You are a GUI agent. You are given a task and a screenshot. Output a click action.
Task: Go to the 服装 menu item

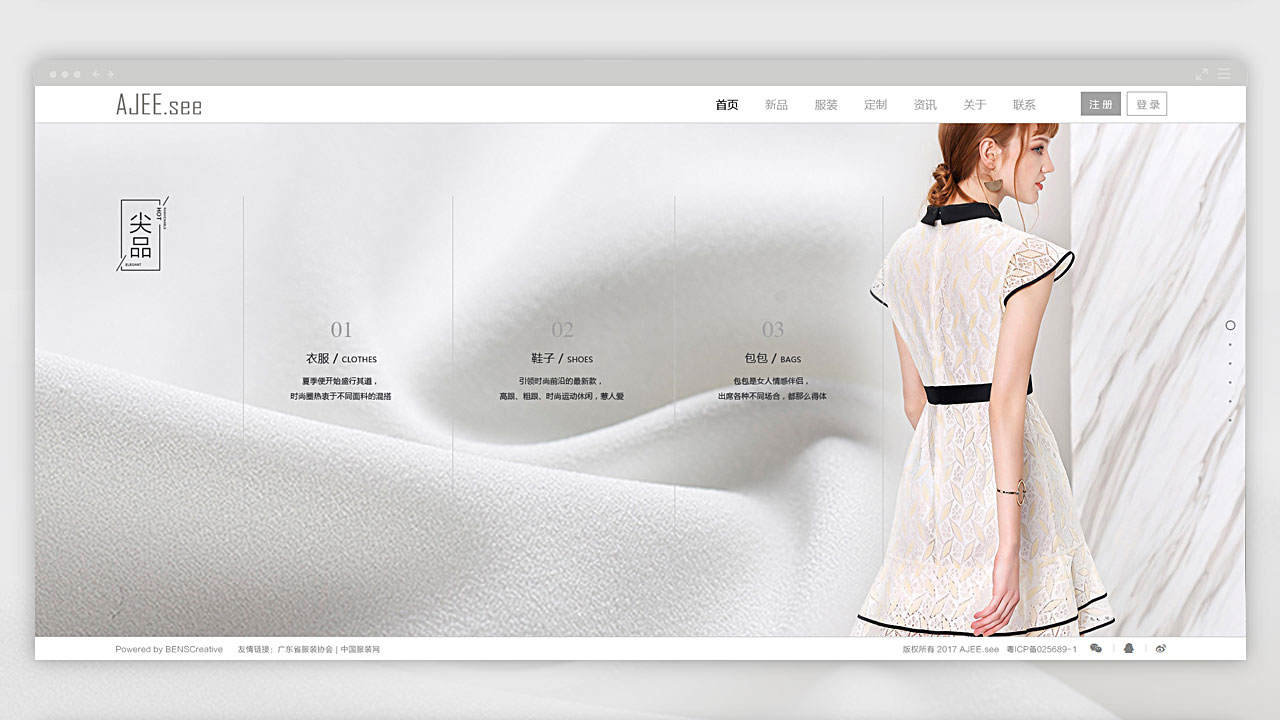coord(826,105)
